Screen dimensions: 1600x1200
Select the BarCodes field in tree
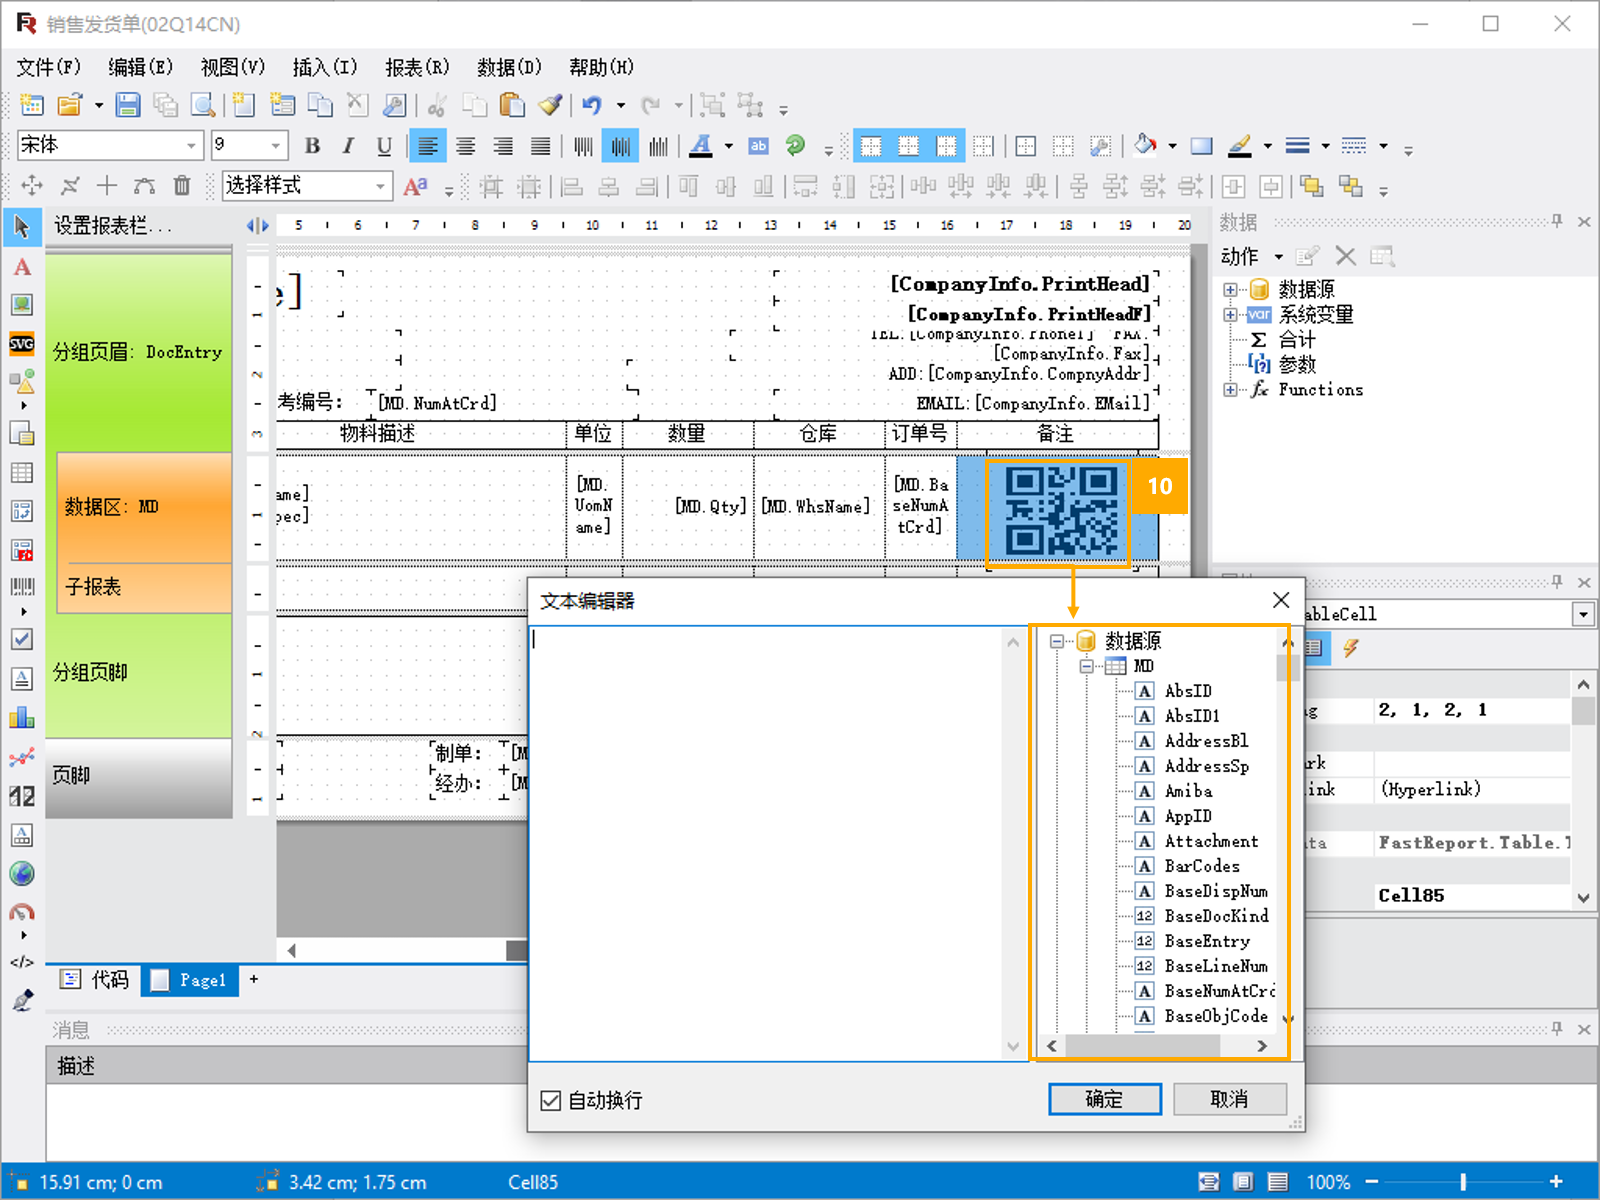tap(1201, 866)
